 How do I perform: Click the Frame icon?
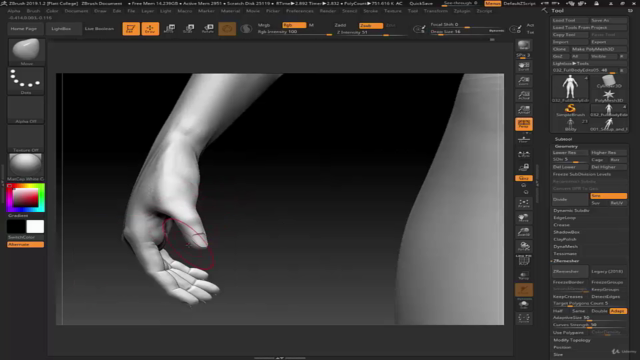click(x=524, y=204)
